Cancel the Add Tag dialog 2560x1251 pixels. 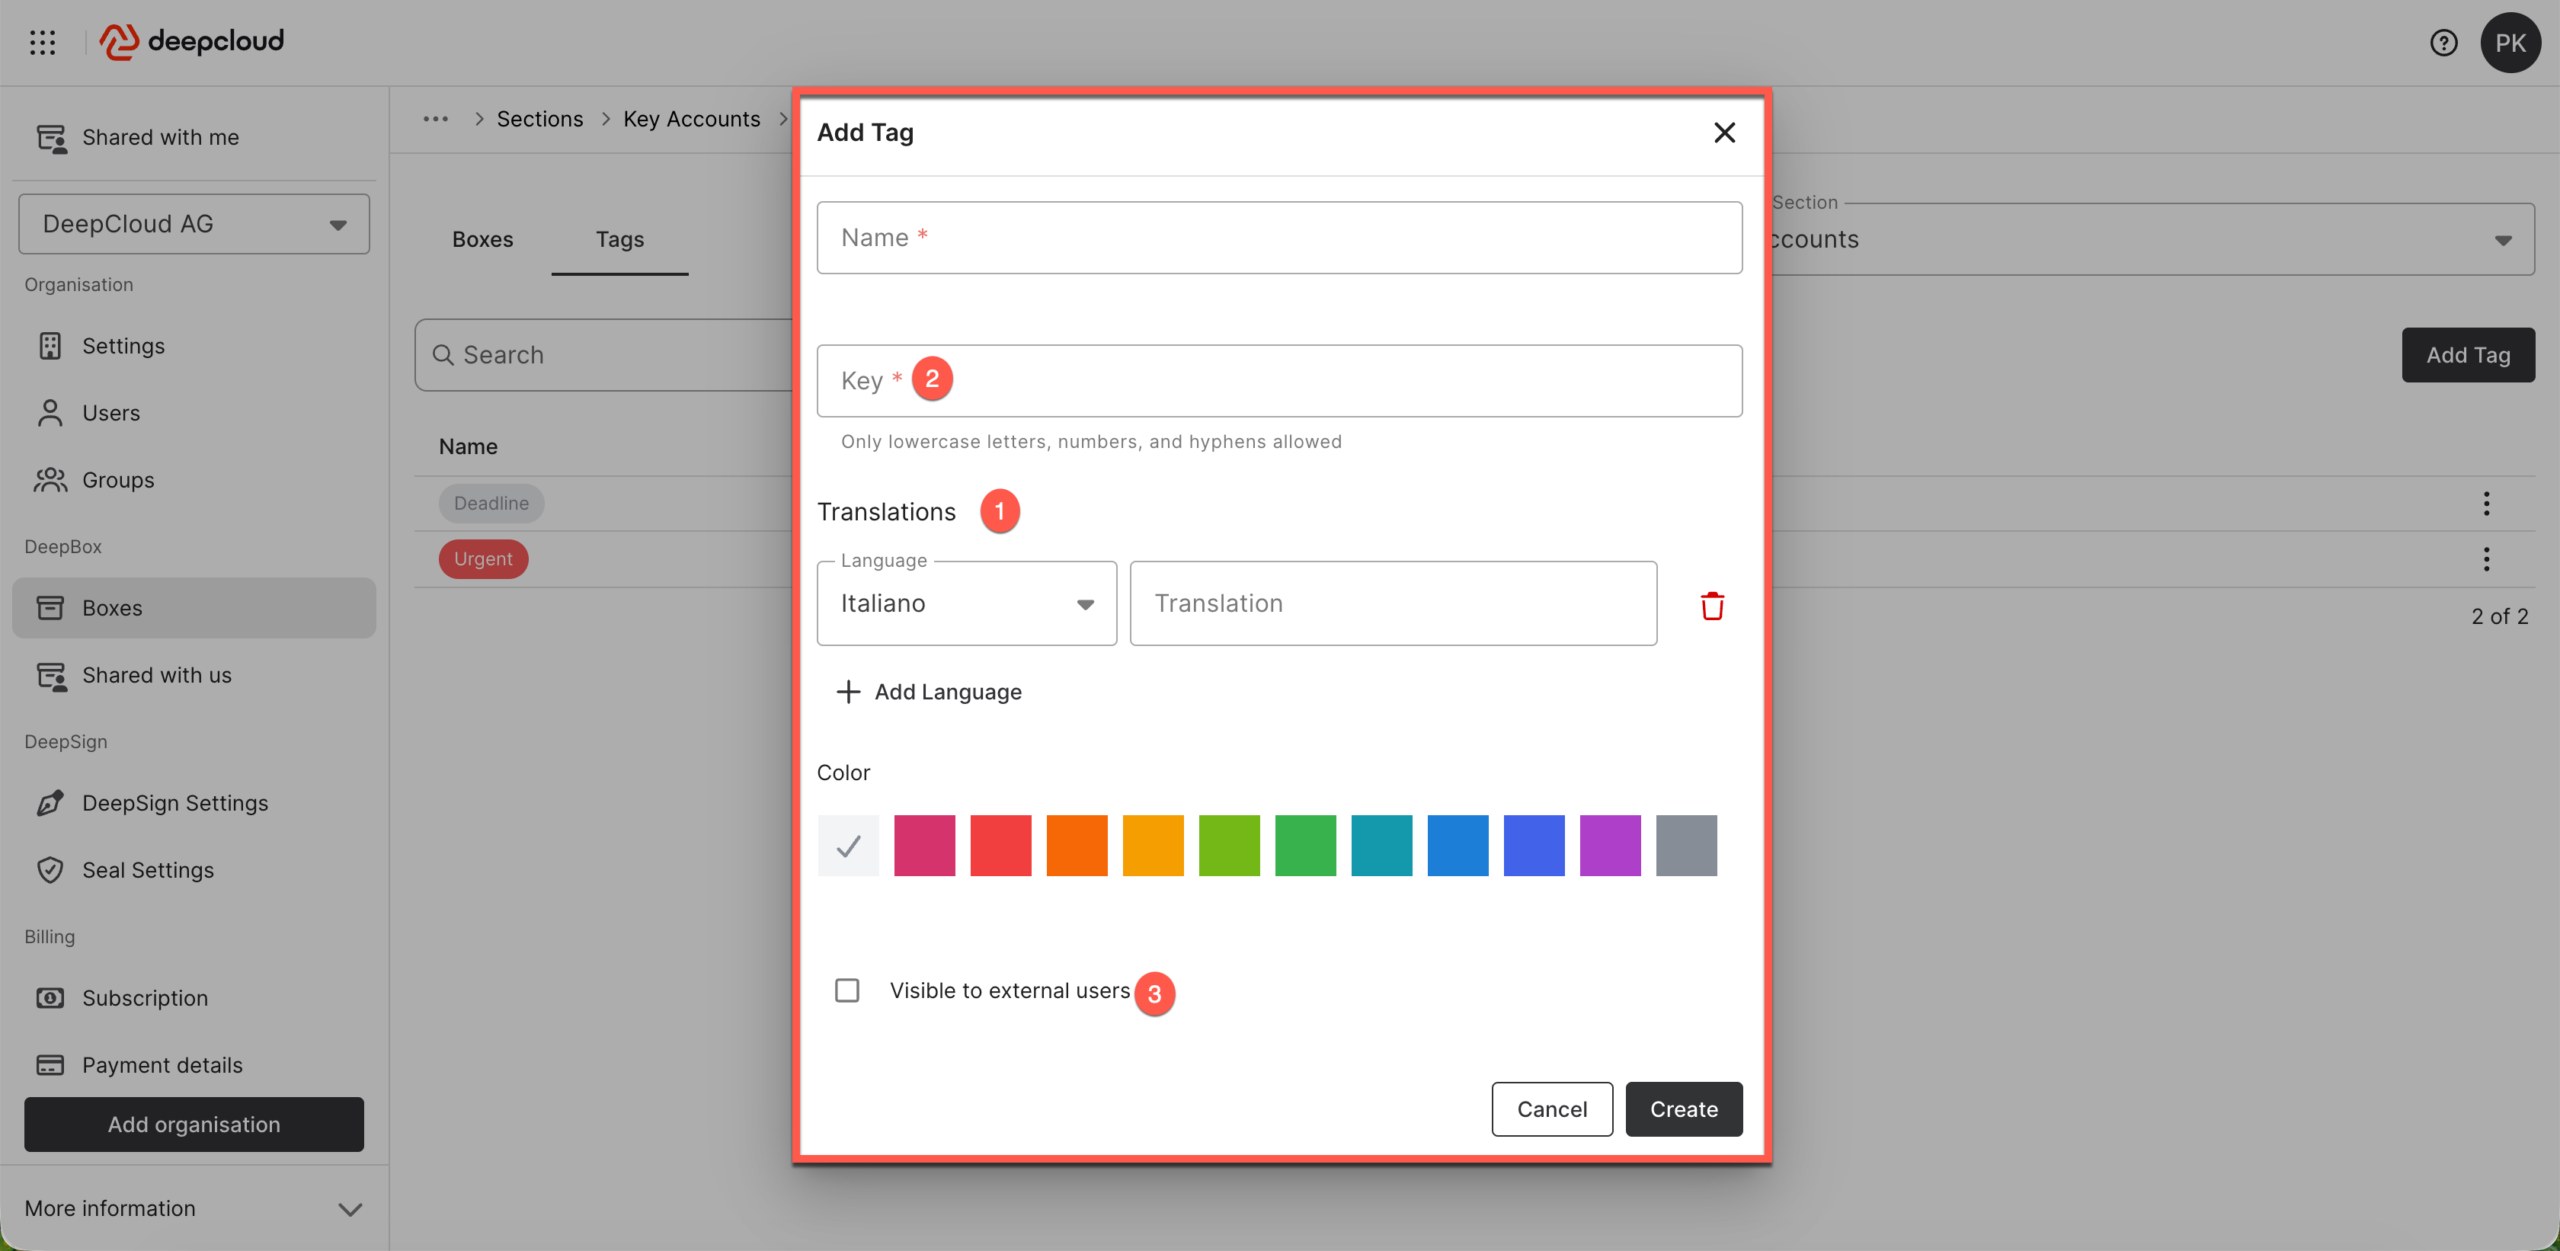1551,1109
